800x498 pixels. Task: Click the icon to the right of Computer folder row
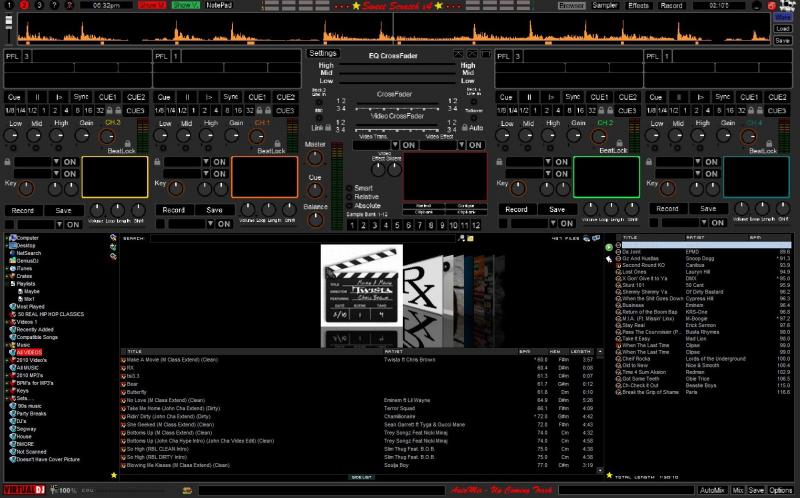(x=113, y=238)
